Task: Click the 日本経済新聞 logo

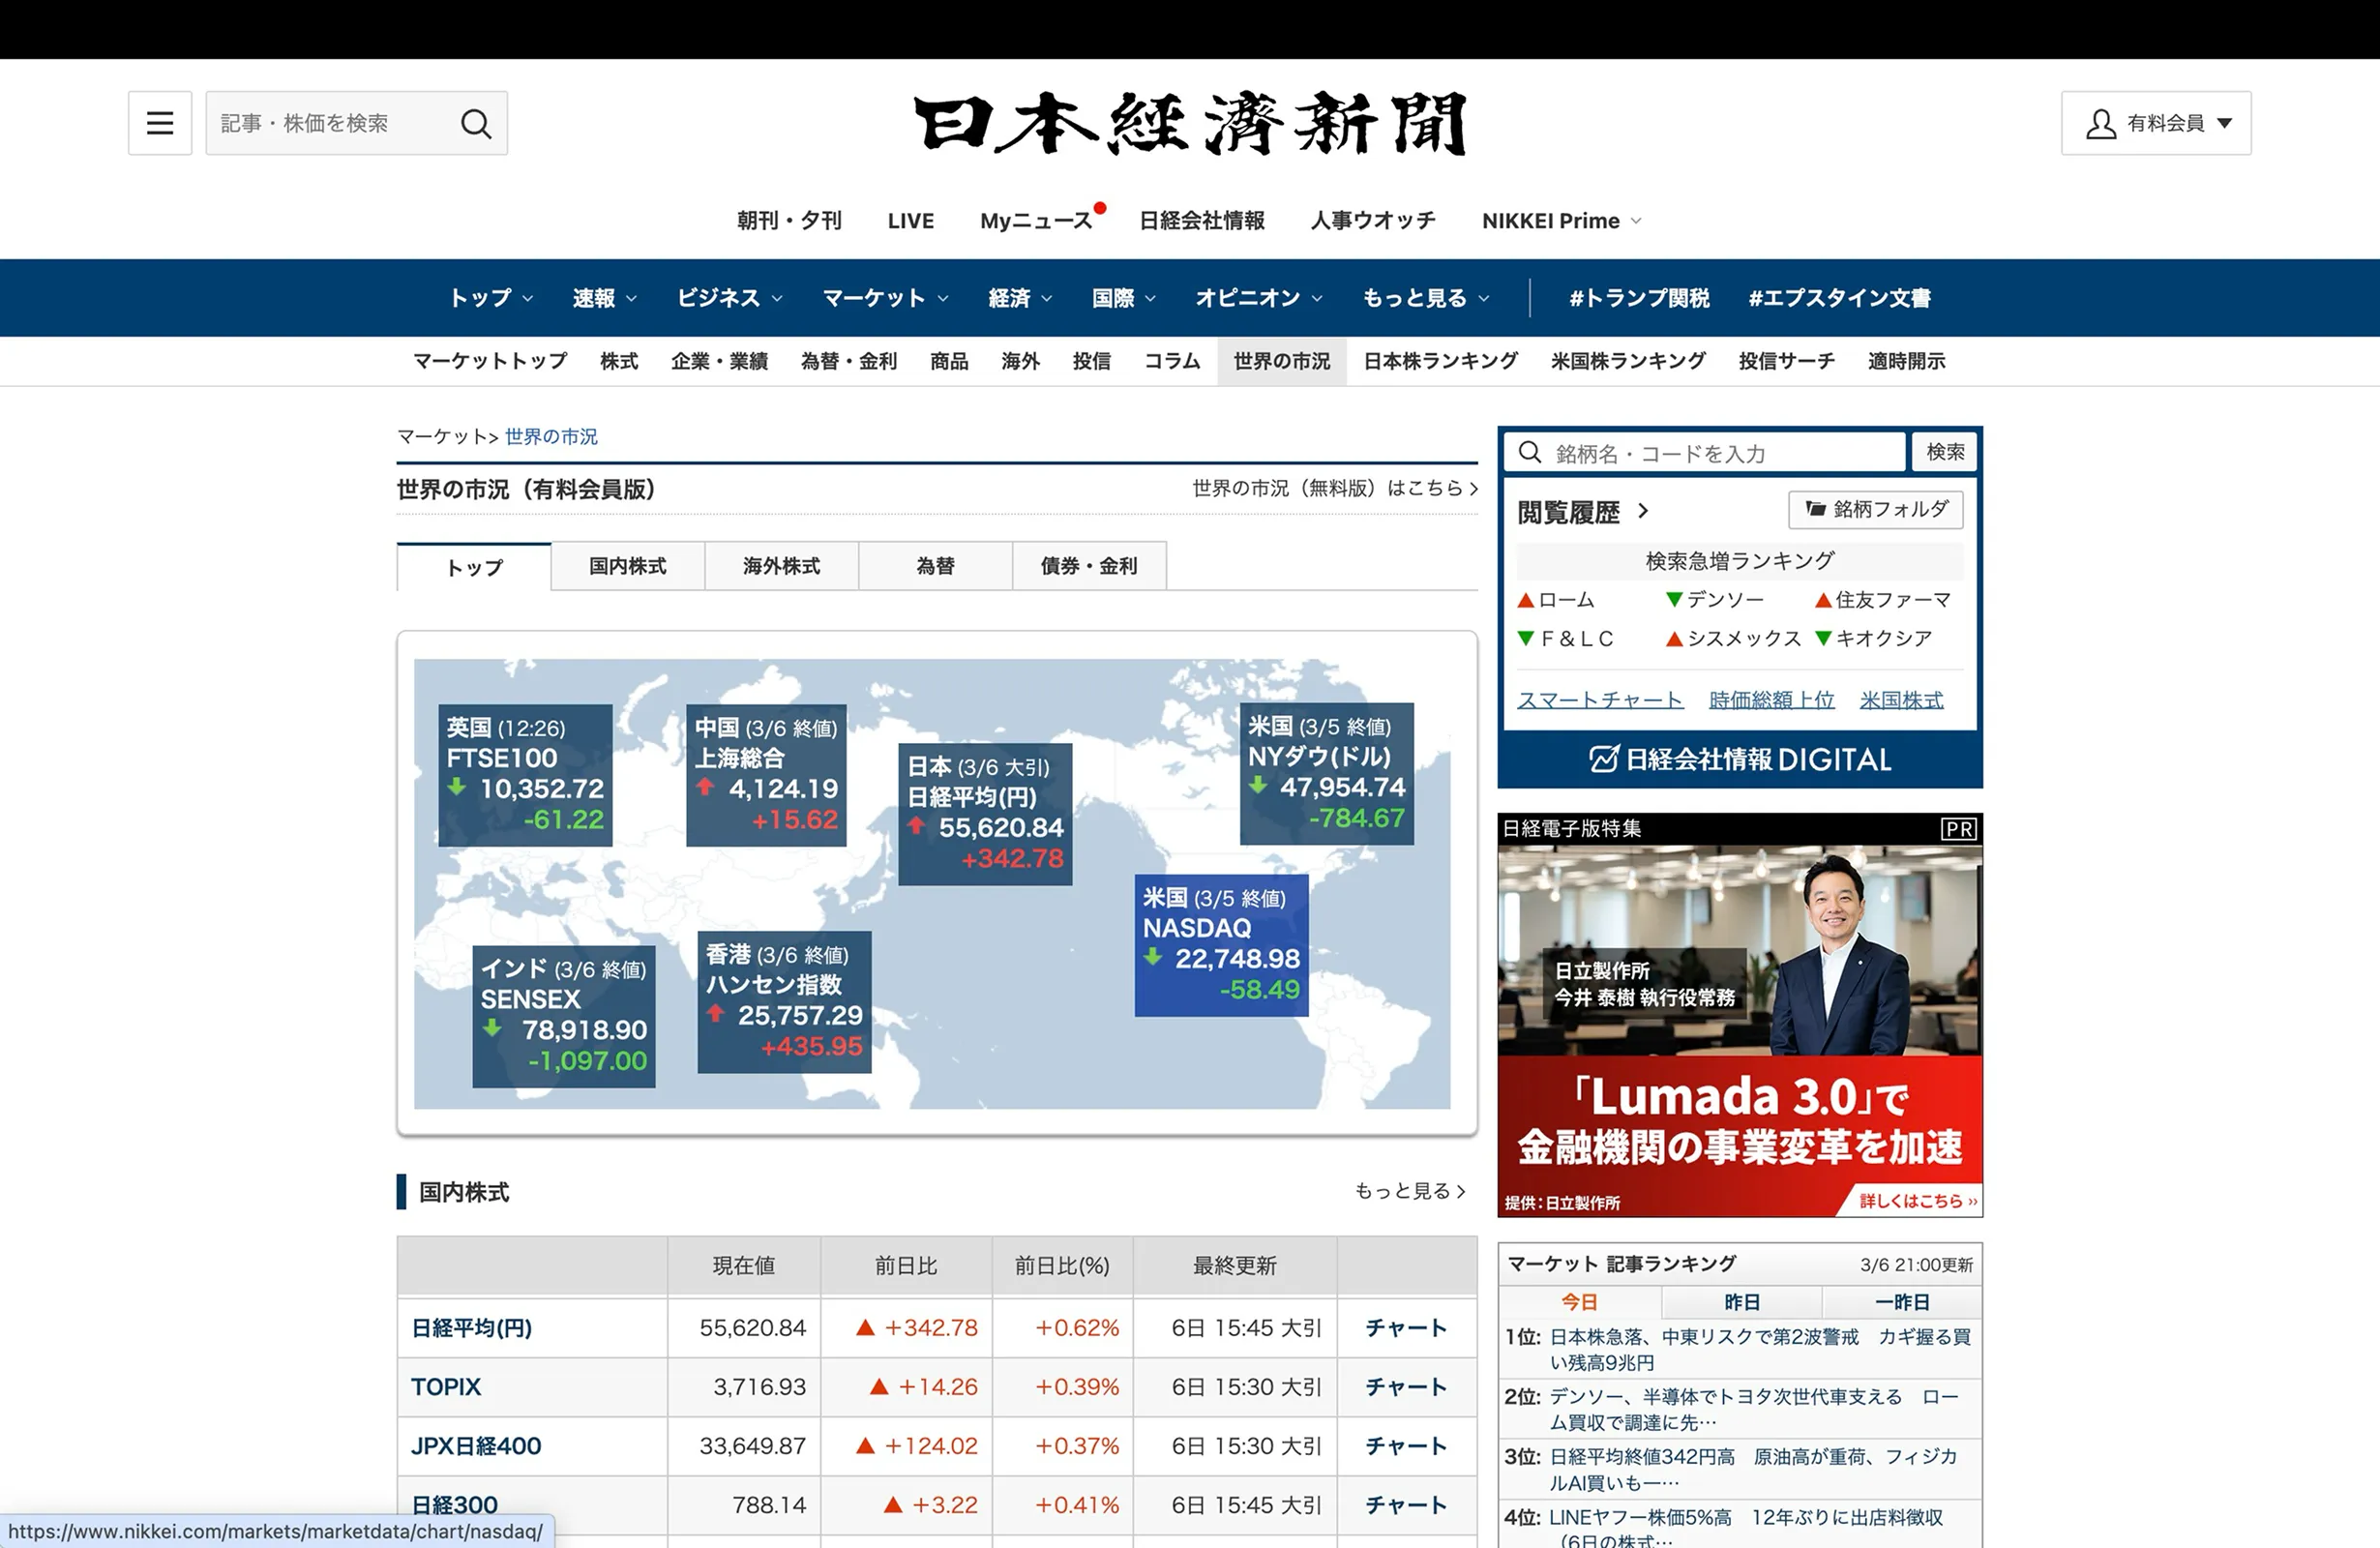Action: pos(1190,123)
